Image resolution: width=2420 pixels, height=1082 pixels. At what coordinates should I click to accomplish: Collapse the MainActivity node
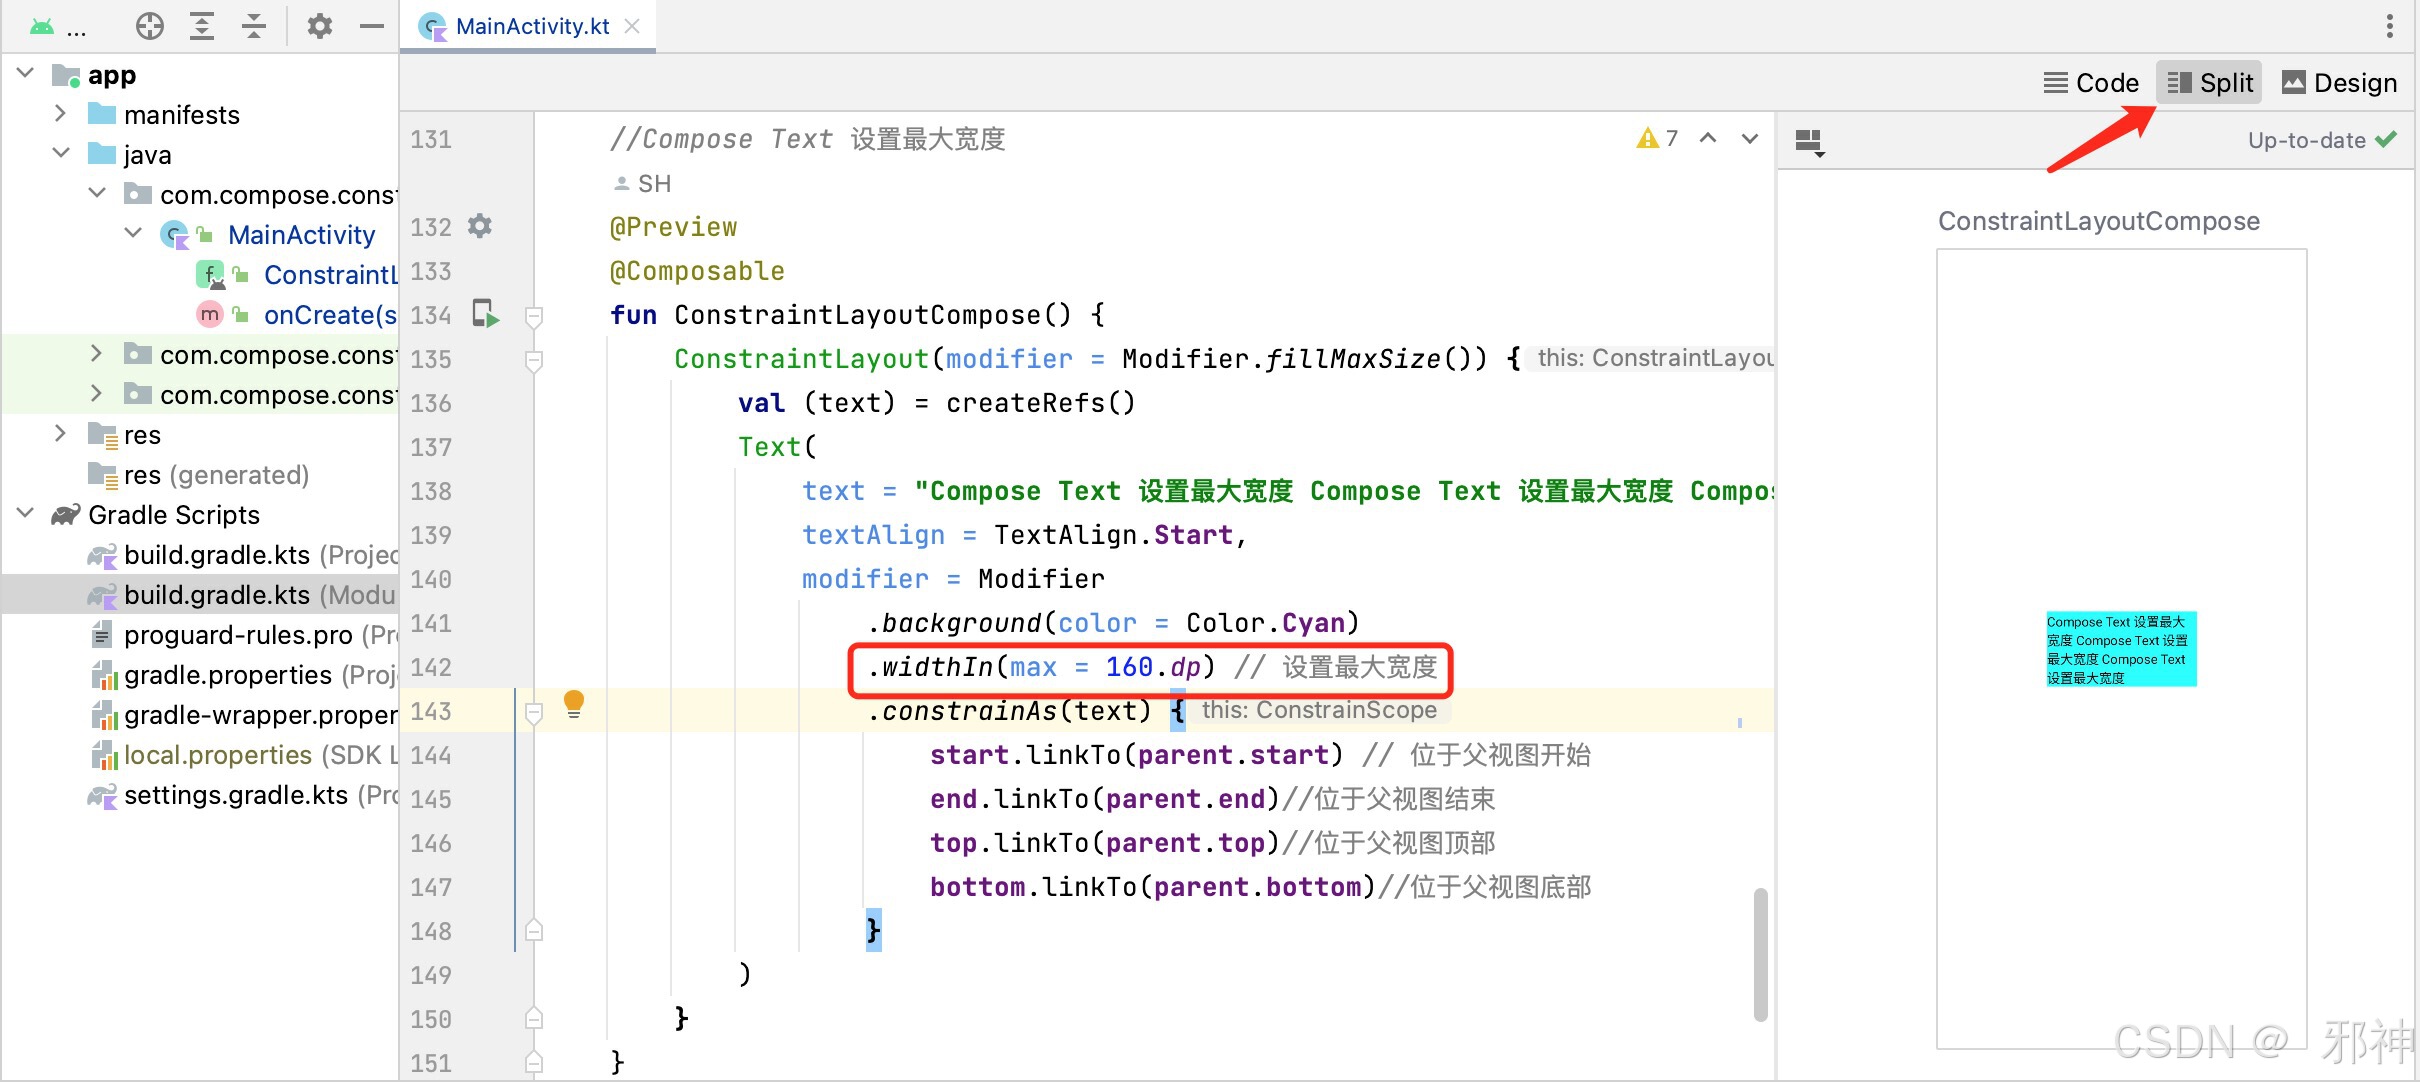tap(132, 234)
